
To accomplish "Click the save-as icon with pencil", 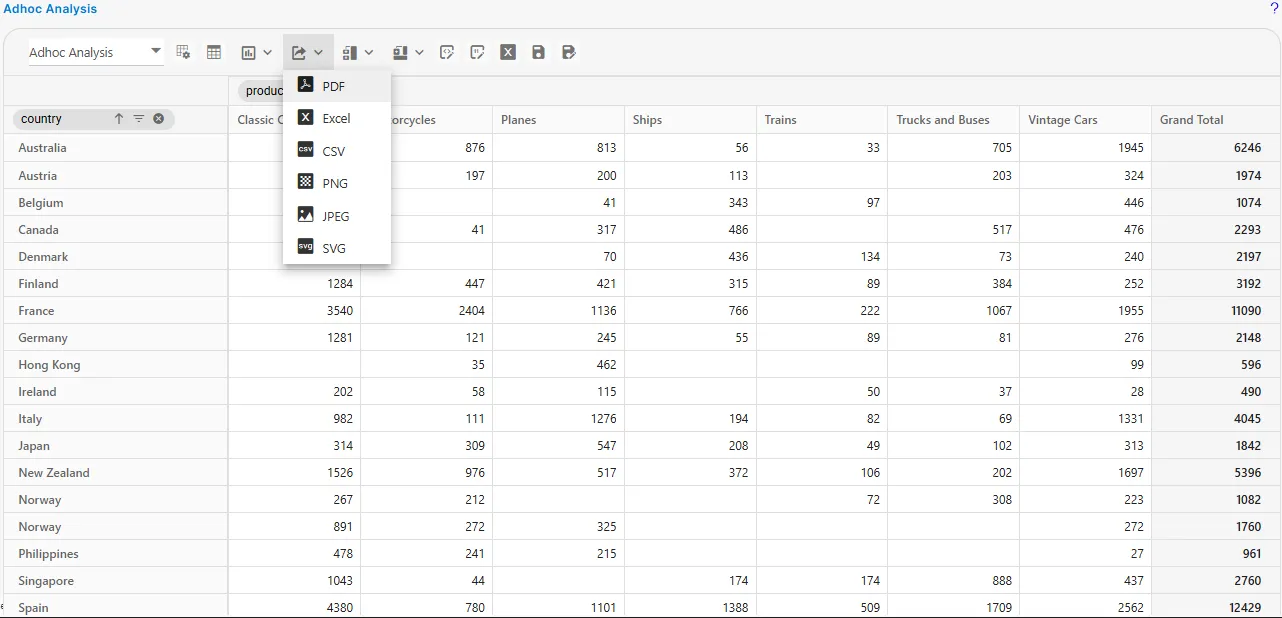I will [x=569, y=52].
